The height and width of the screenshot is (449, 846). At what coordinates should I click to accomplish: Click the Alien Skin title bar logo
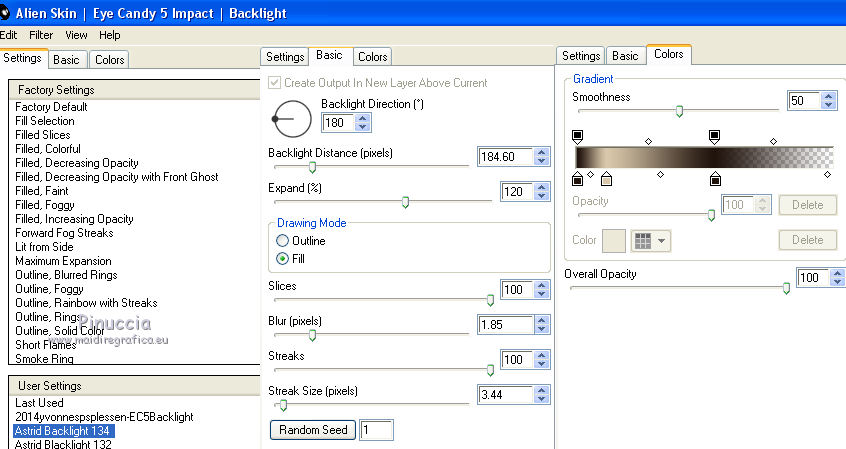4,12
